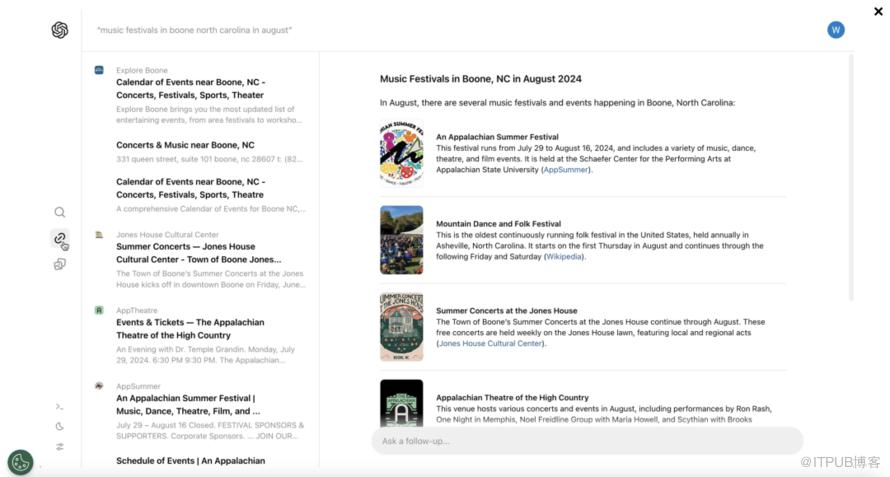Click the Appalachian Summer Festival thumbnail
890x477 pixels.
pyautogui.click(x=401, y=153)
